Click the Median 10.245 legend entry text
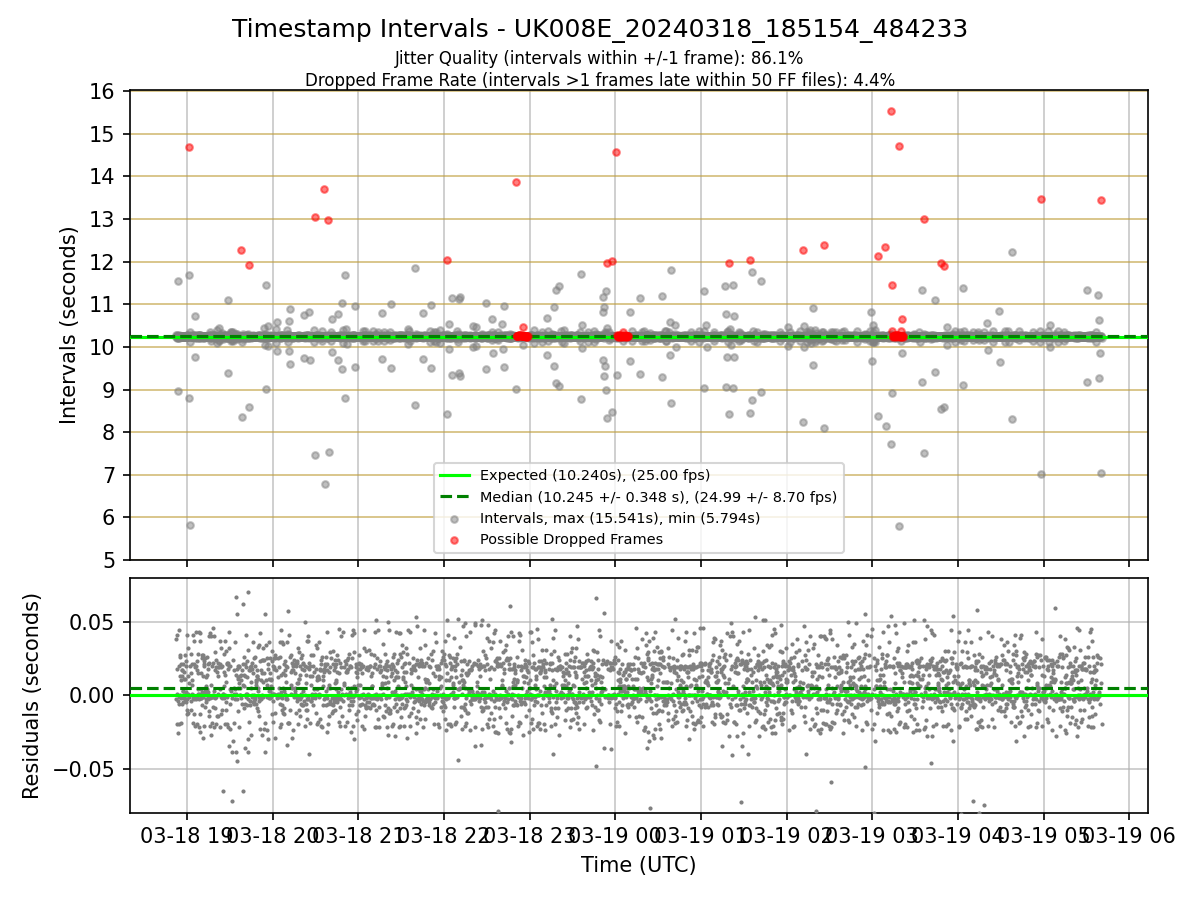This screenshot has width=1200, height=900. tap(658, 496)
